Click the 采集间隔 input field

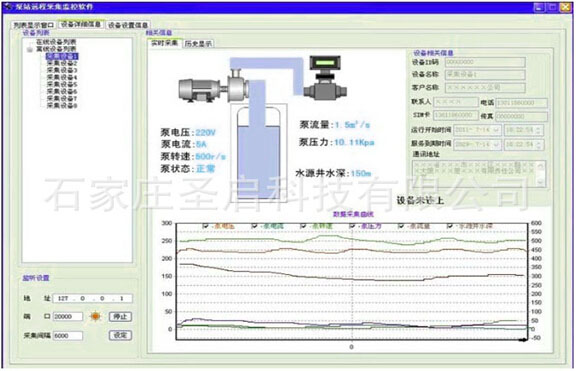coord(68,335)
